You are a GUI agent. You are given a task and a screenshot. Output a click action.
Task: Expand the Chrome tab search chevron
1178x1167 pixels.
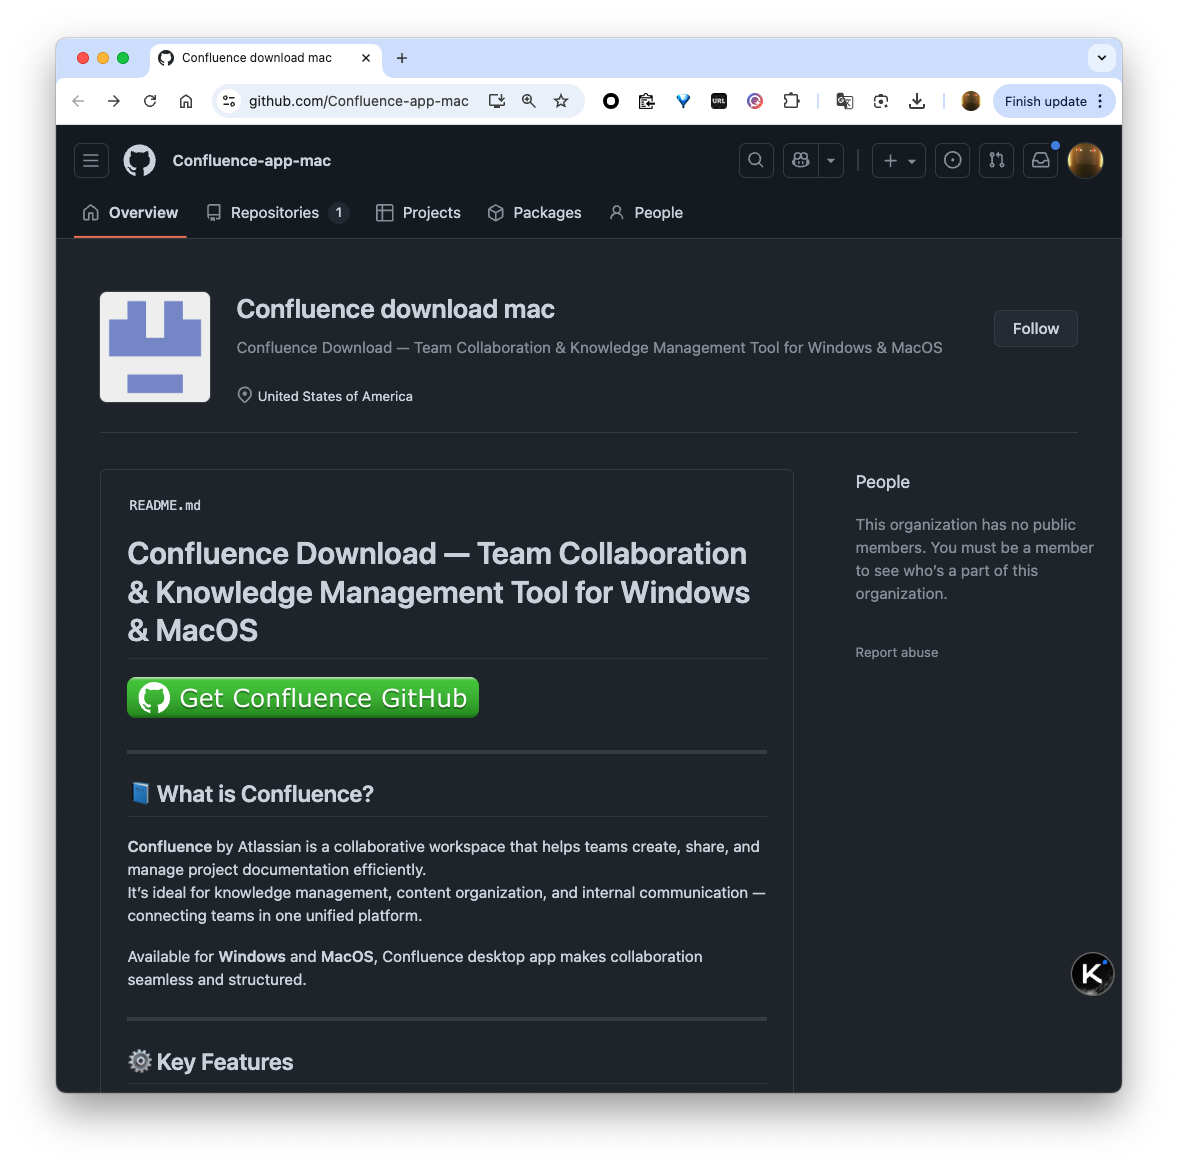coord(1101,58)
